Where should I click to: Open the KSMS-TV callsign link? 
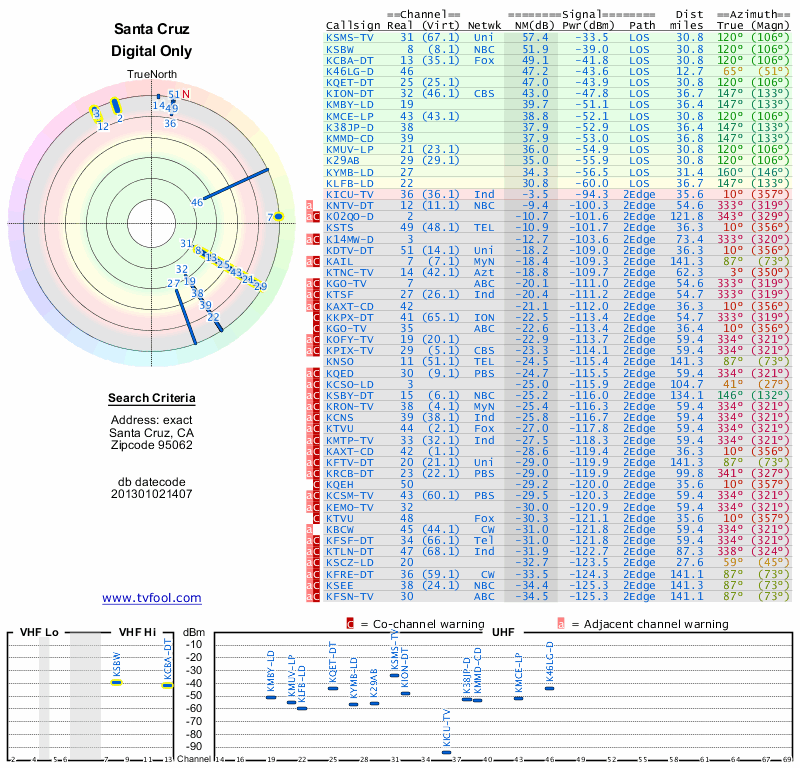coord(350,37)
